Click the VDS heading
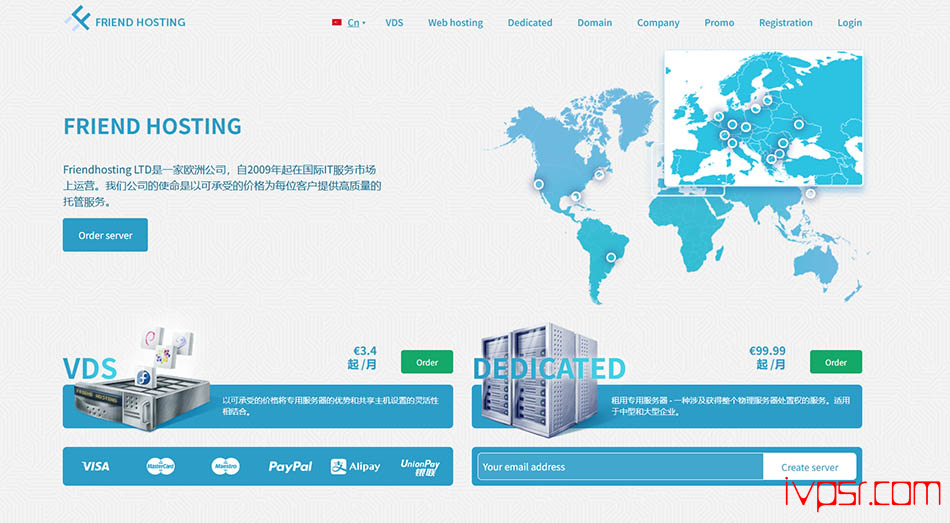 click(x=90, y=368)
